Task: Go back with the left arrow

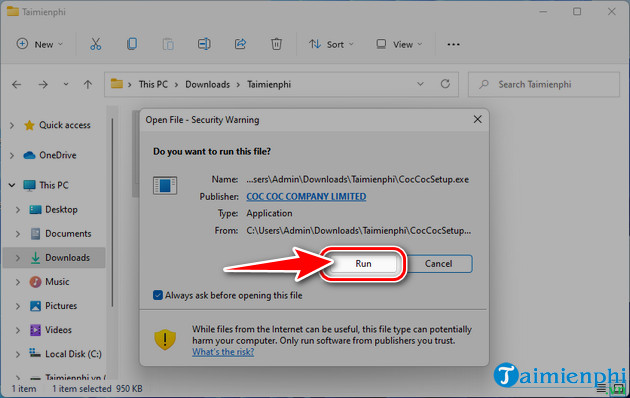Action: pos(16,84)
